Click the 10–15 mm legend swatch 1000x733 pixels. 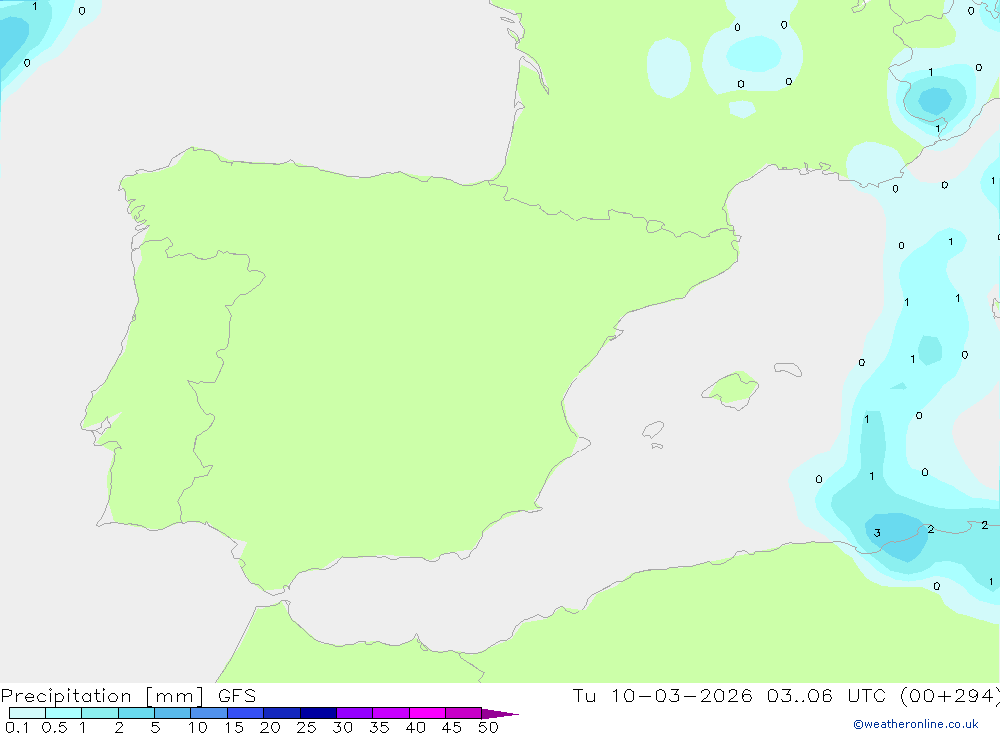click(x=209, y=713)
